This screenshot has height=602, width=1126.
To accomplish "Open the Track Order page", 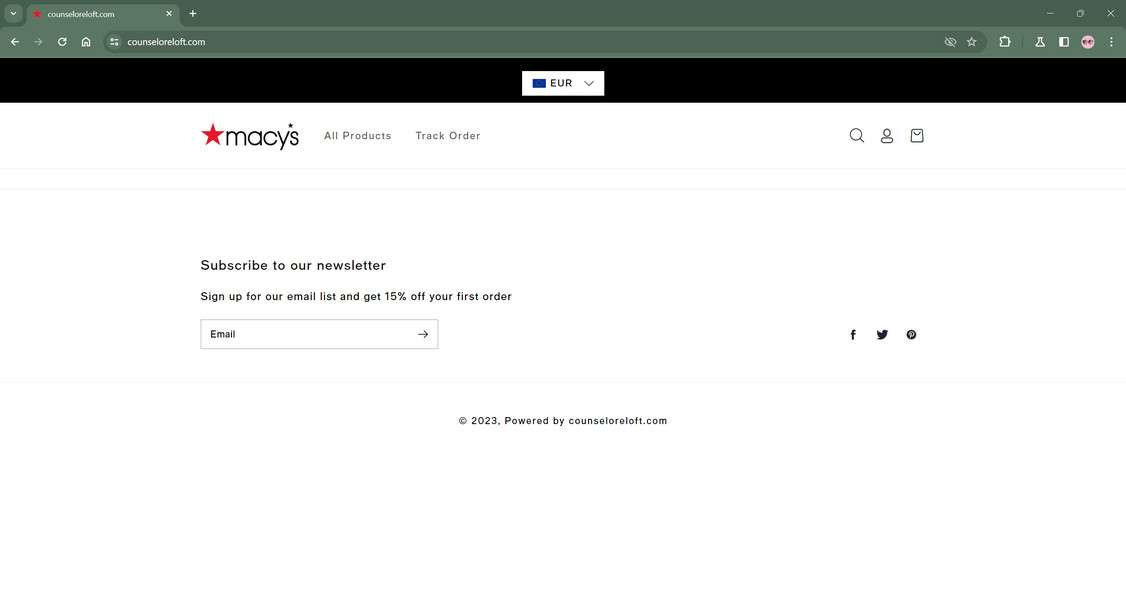I will pyautogui.click(x=448, y=135).
